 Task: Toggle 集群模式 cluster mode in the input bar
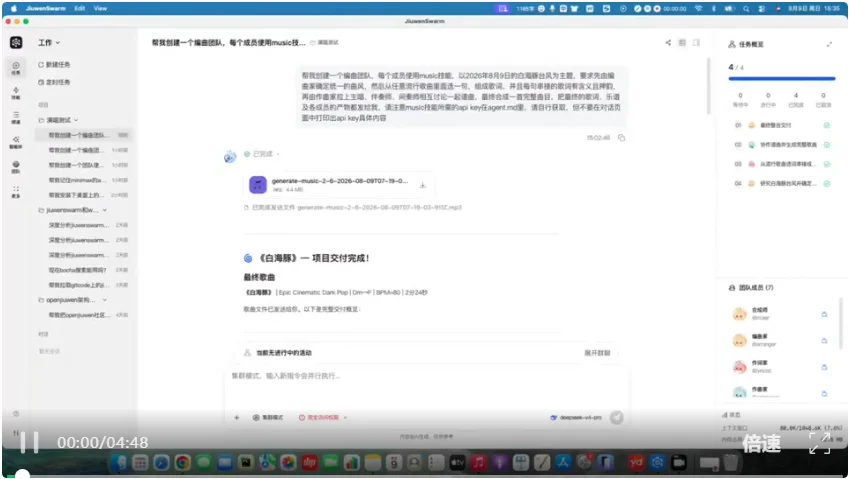(x=268, y=417)
